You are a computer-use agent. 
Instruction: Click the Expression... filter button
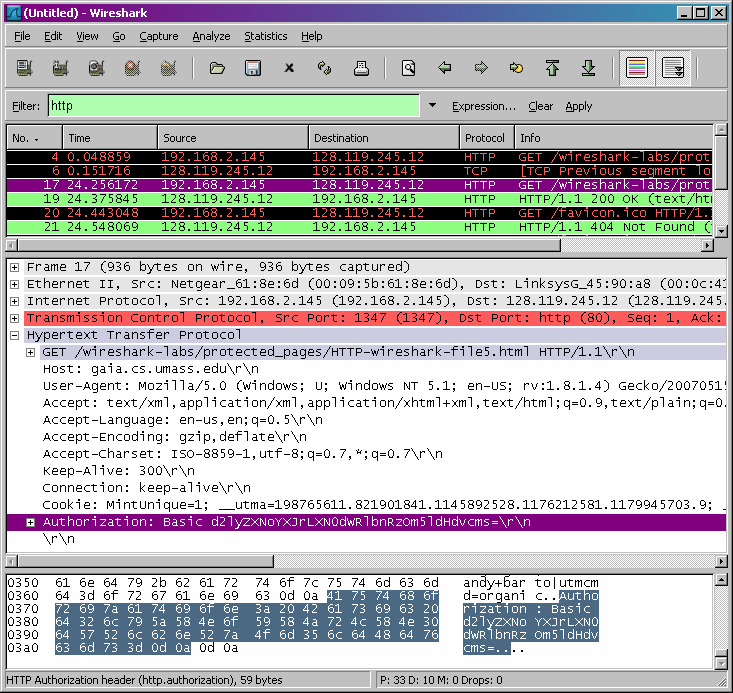tap(484, 106)
